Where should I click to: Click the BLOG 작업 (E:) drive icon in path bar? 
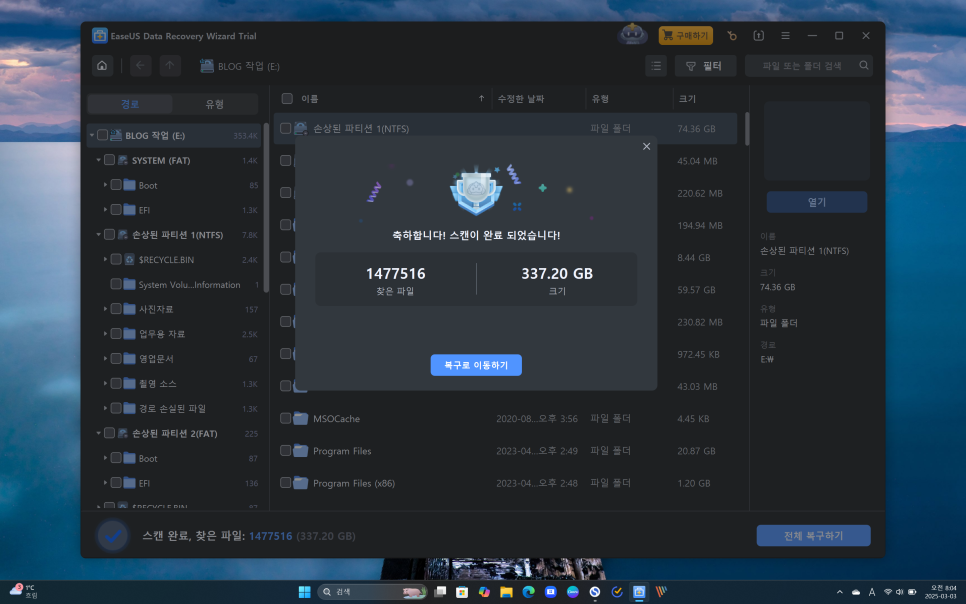(x=207, y=66)
